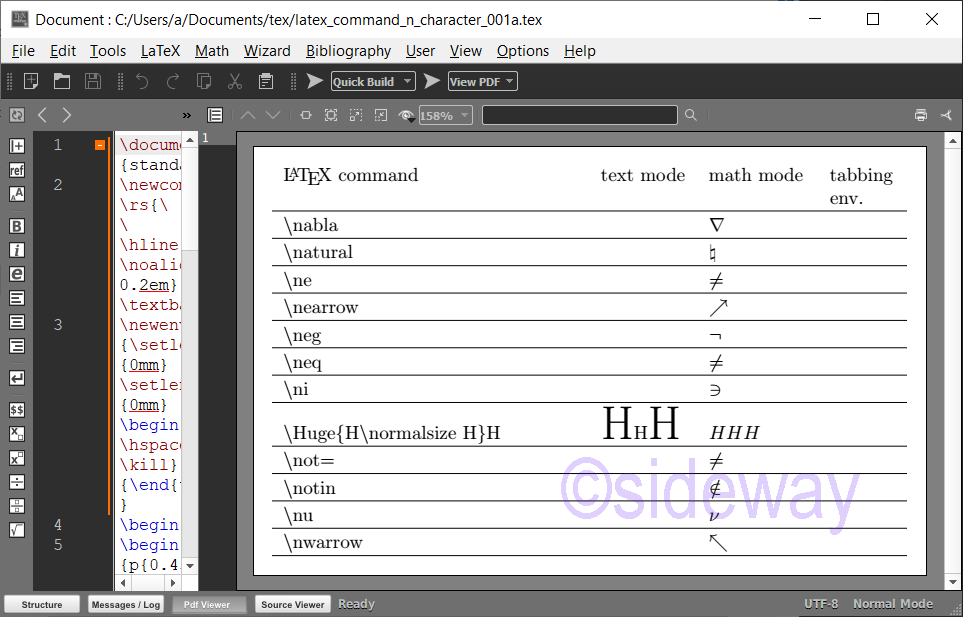Viewport: 963px width, 617px height.
Task: Open the Wizard menu
Action: pos(267,51)
